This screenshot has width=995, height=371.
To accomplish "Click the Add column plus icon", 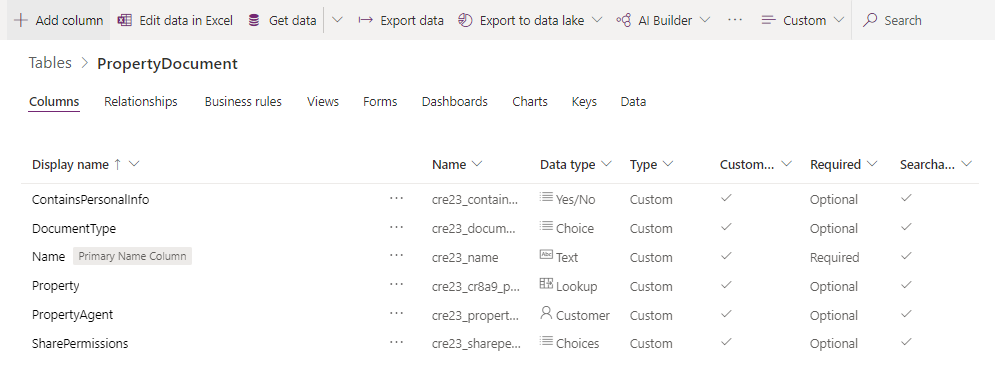I will point(21,20).
